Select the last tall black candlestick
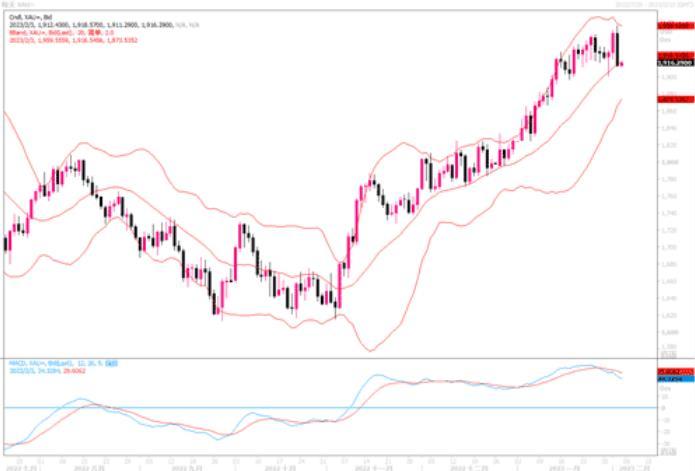Image resolution: width=695 pixels, height=471 pixels. pyautogui.click(x=616, y=47)
